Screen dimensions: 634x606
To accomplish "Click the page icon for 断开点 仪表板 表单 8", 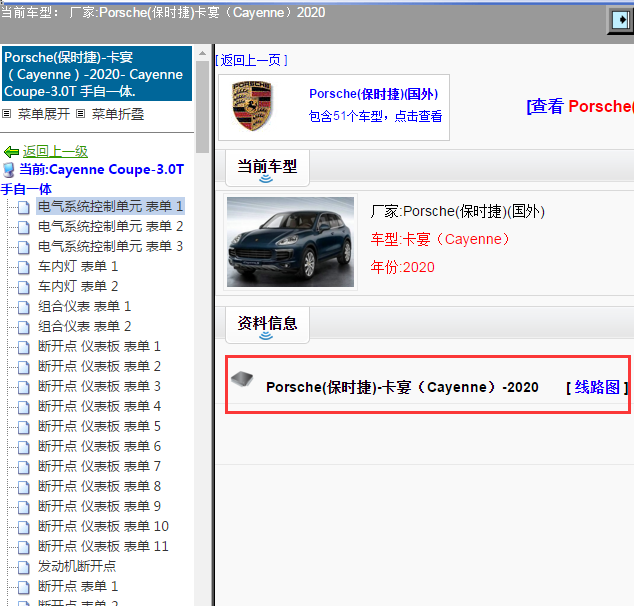I will (x=23, y=487).
